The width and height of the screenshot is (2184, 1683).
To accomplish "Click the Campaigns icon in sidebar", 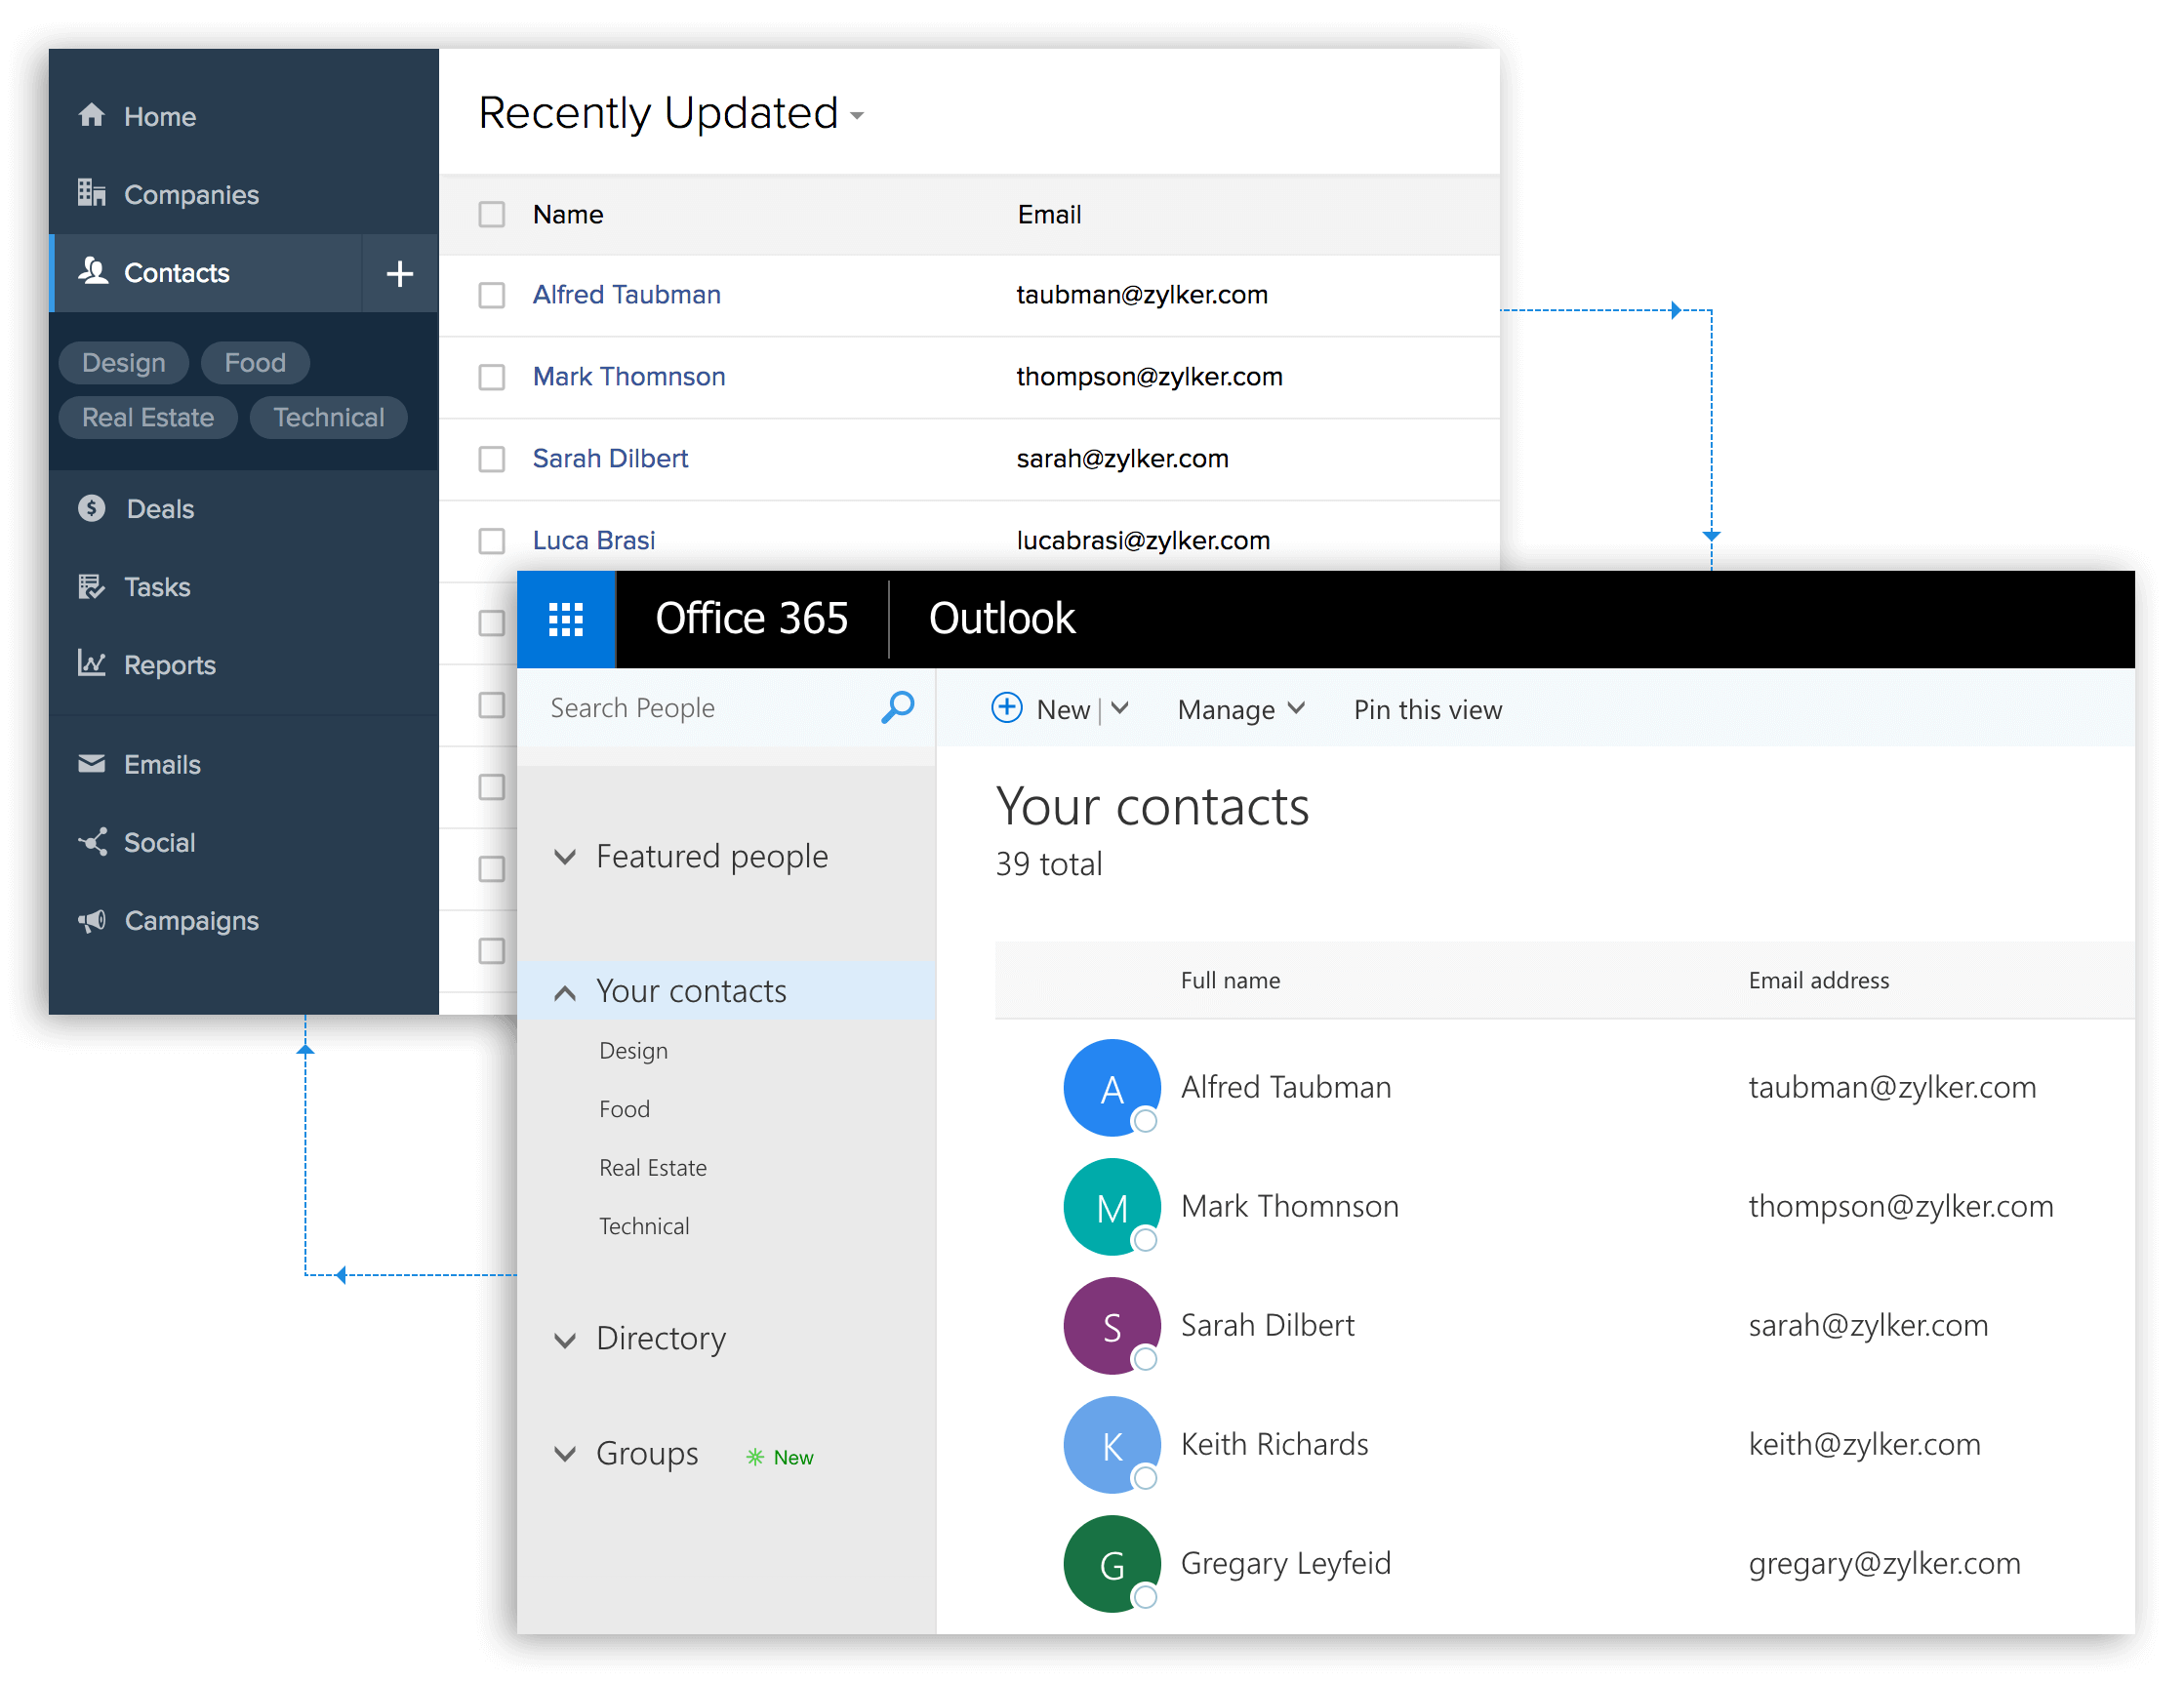I will tap(90, 917).
